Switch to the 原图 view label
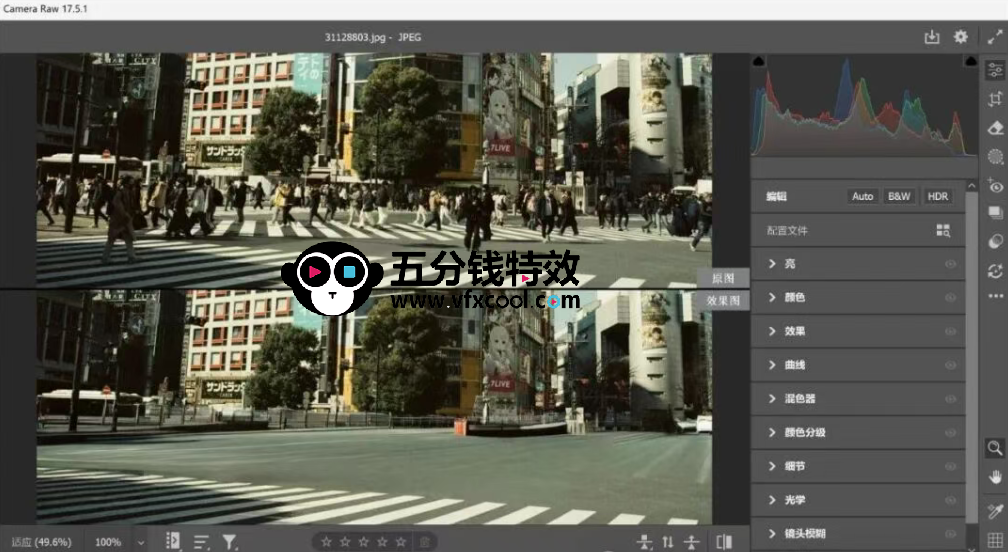Viewport: 1008px width, 552px height. 722,278
